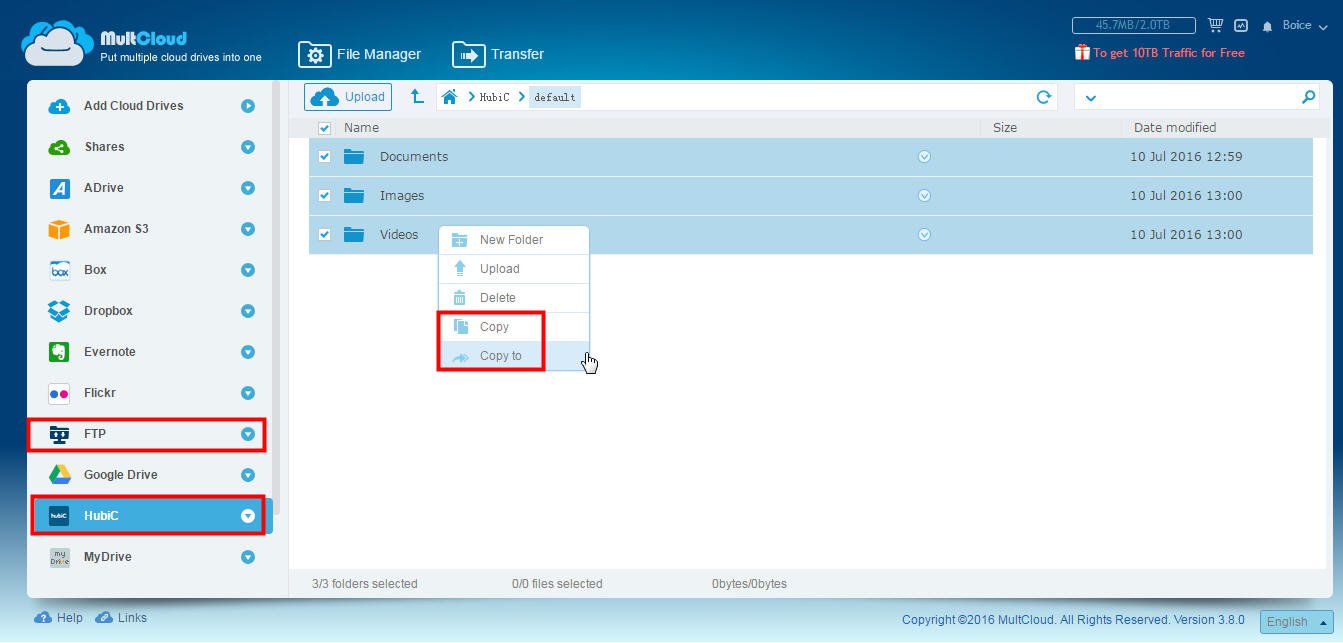
Task: Click the red gift box icon
Action: [1082, 52]
